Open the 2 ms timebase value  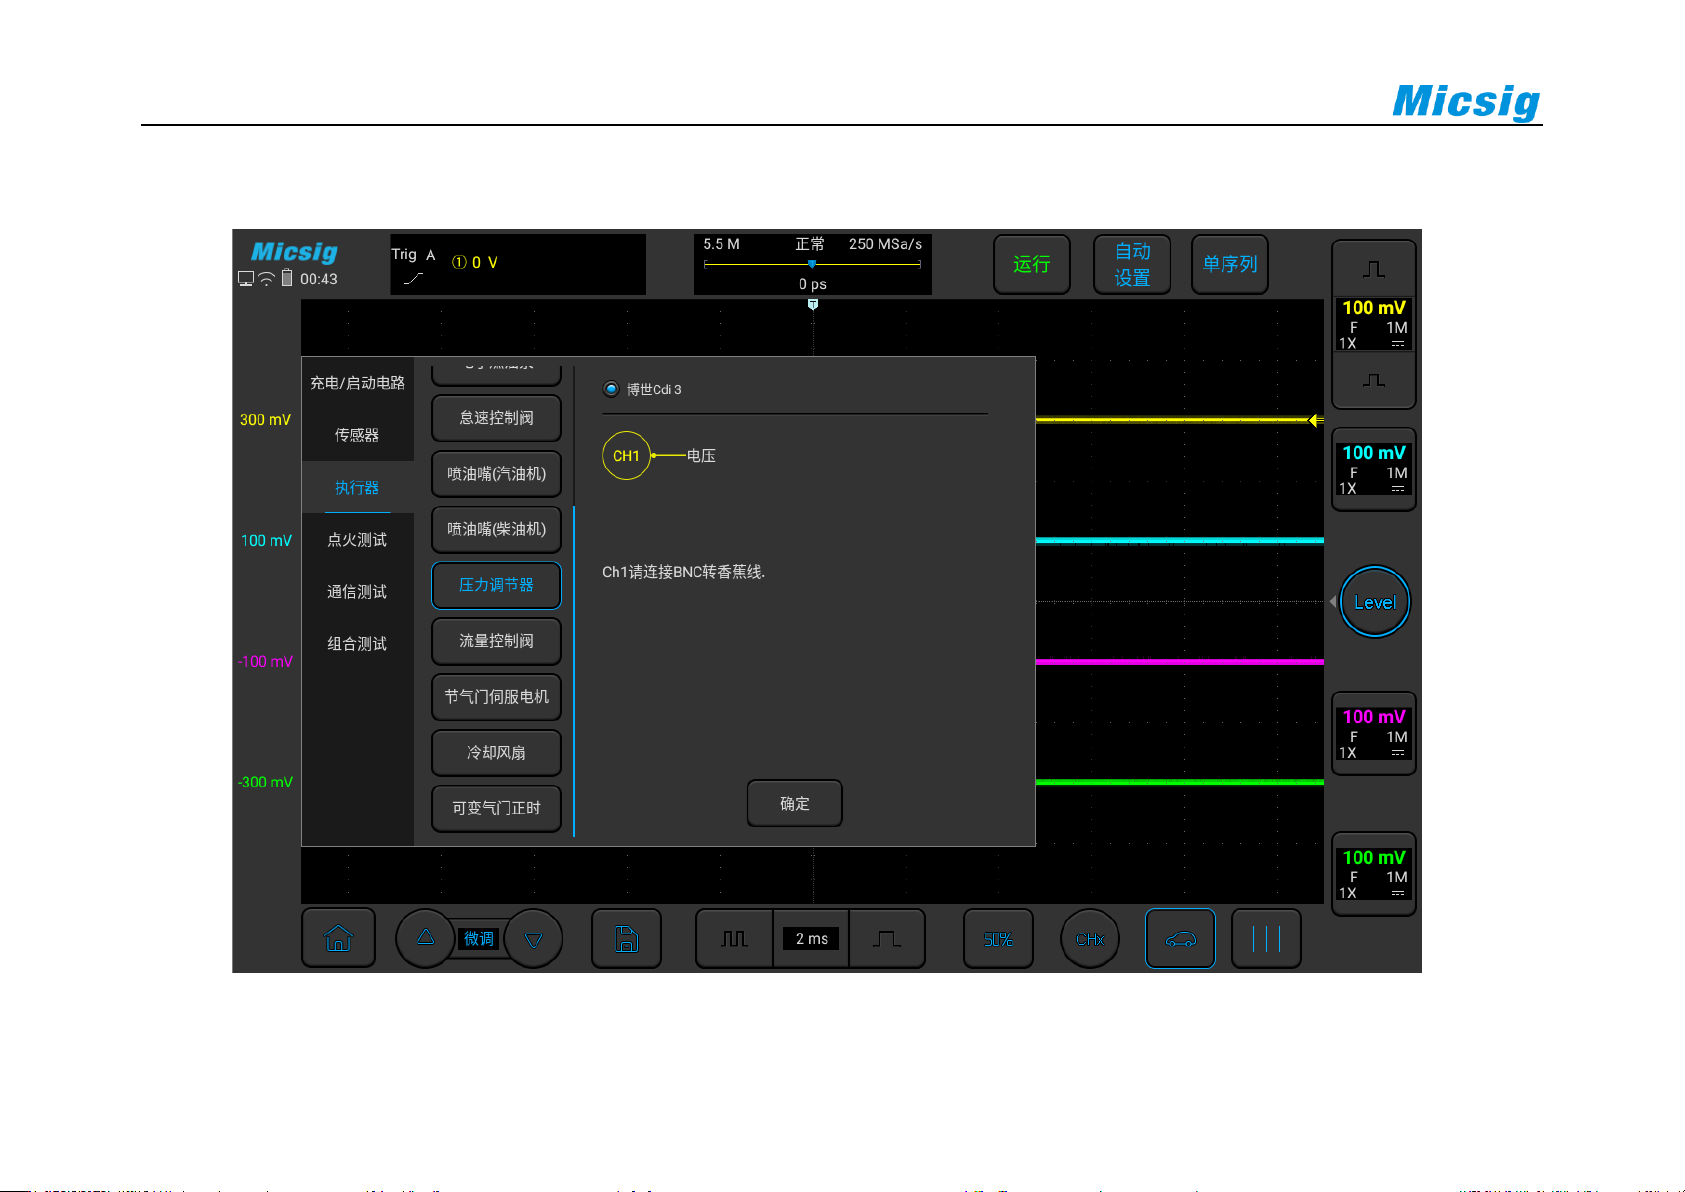[x=811, y=939]
